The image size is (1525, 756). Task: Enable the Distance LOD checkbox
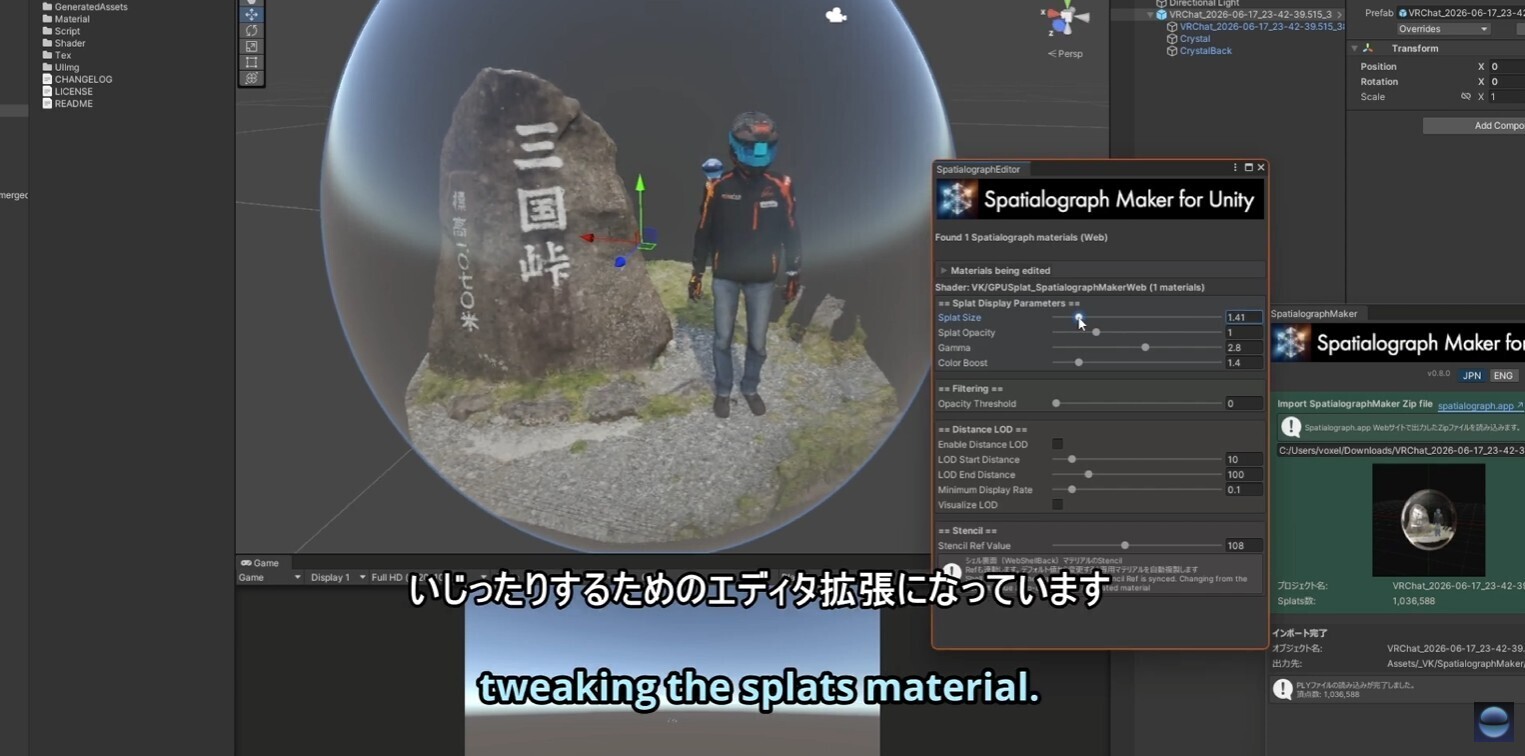1057,444
